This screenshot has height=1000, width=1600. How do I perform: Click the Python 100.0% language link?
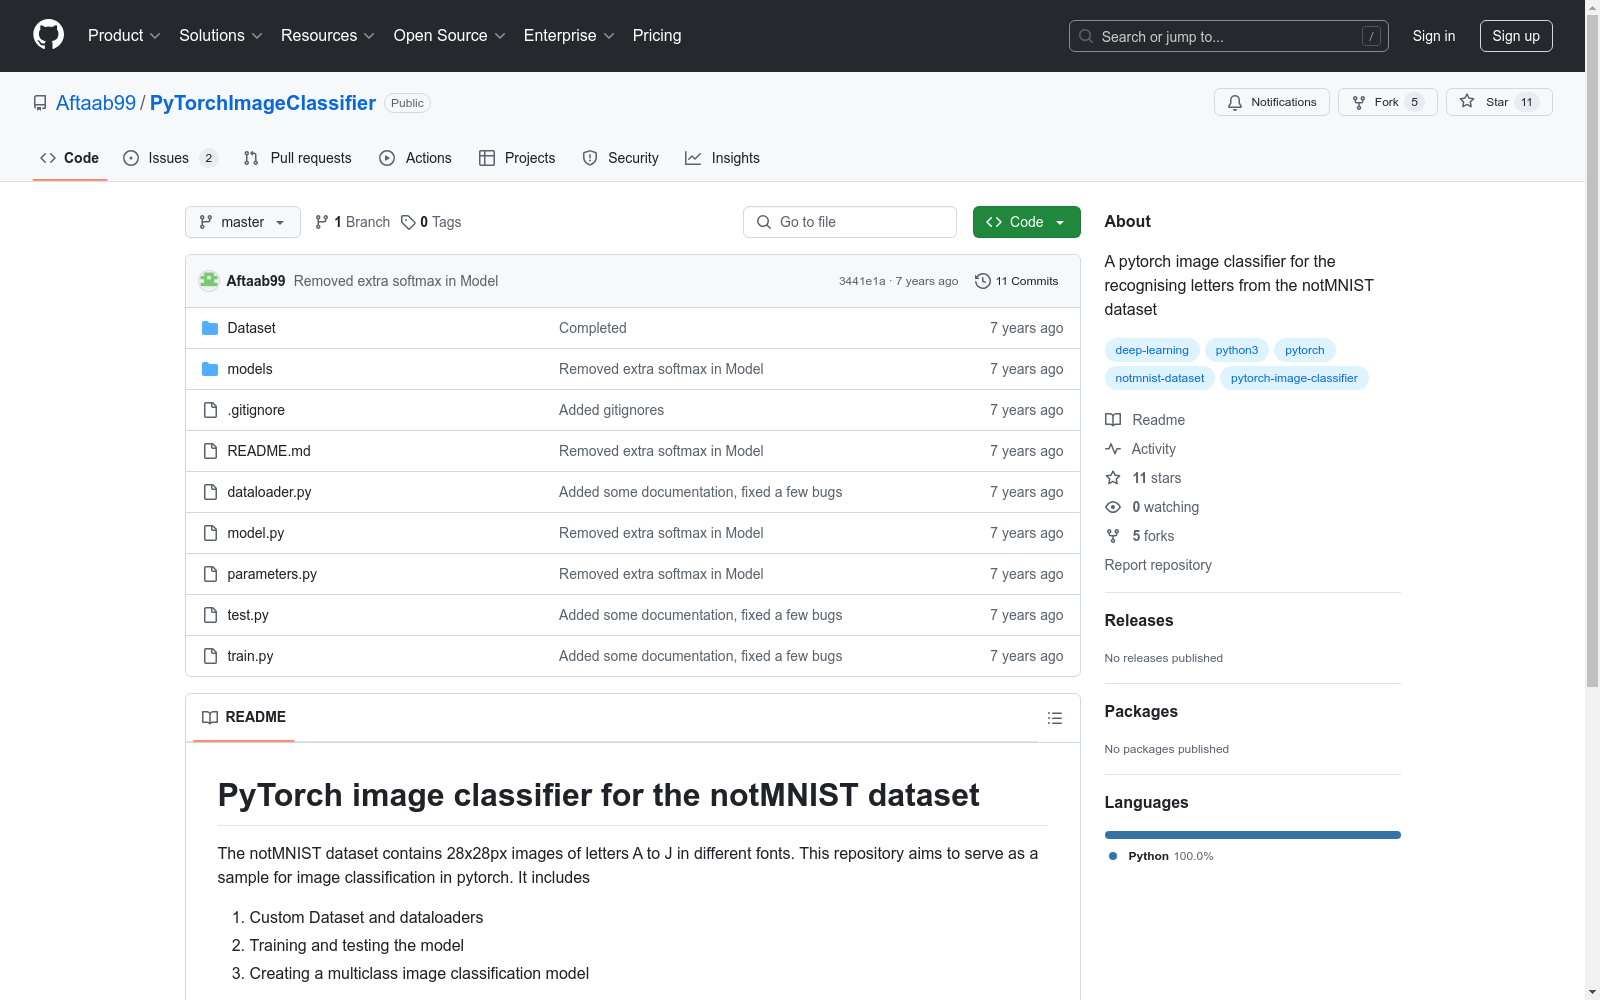tap(1161, 856)
